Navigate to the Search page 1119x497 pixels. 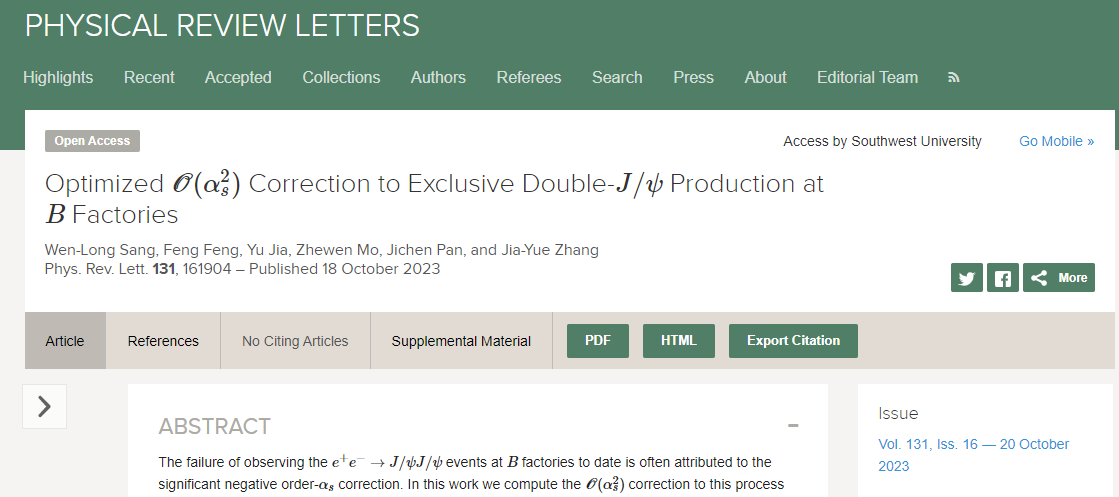coord(617,77)
